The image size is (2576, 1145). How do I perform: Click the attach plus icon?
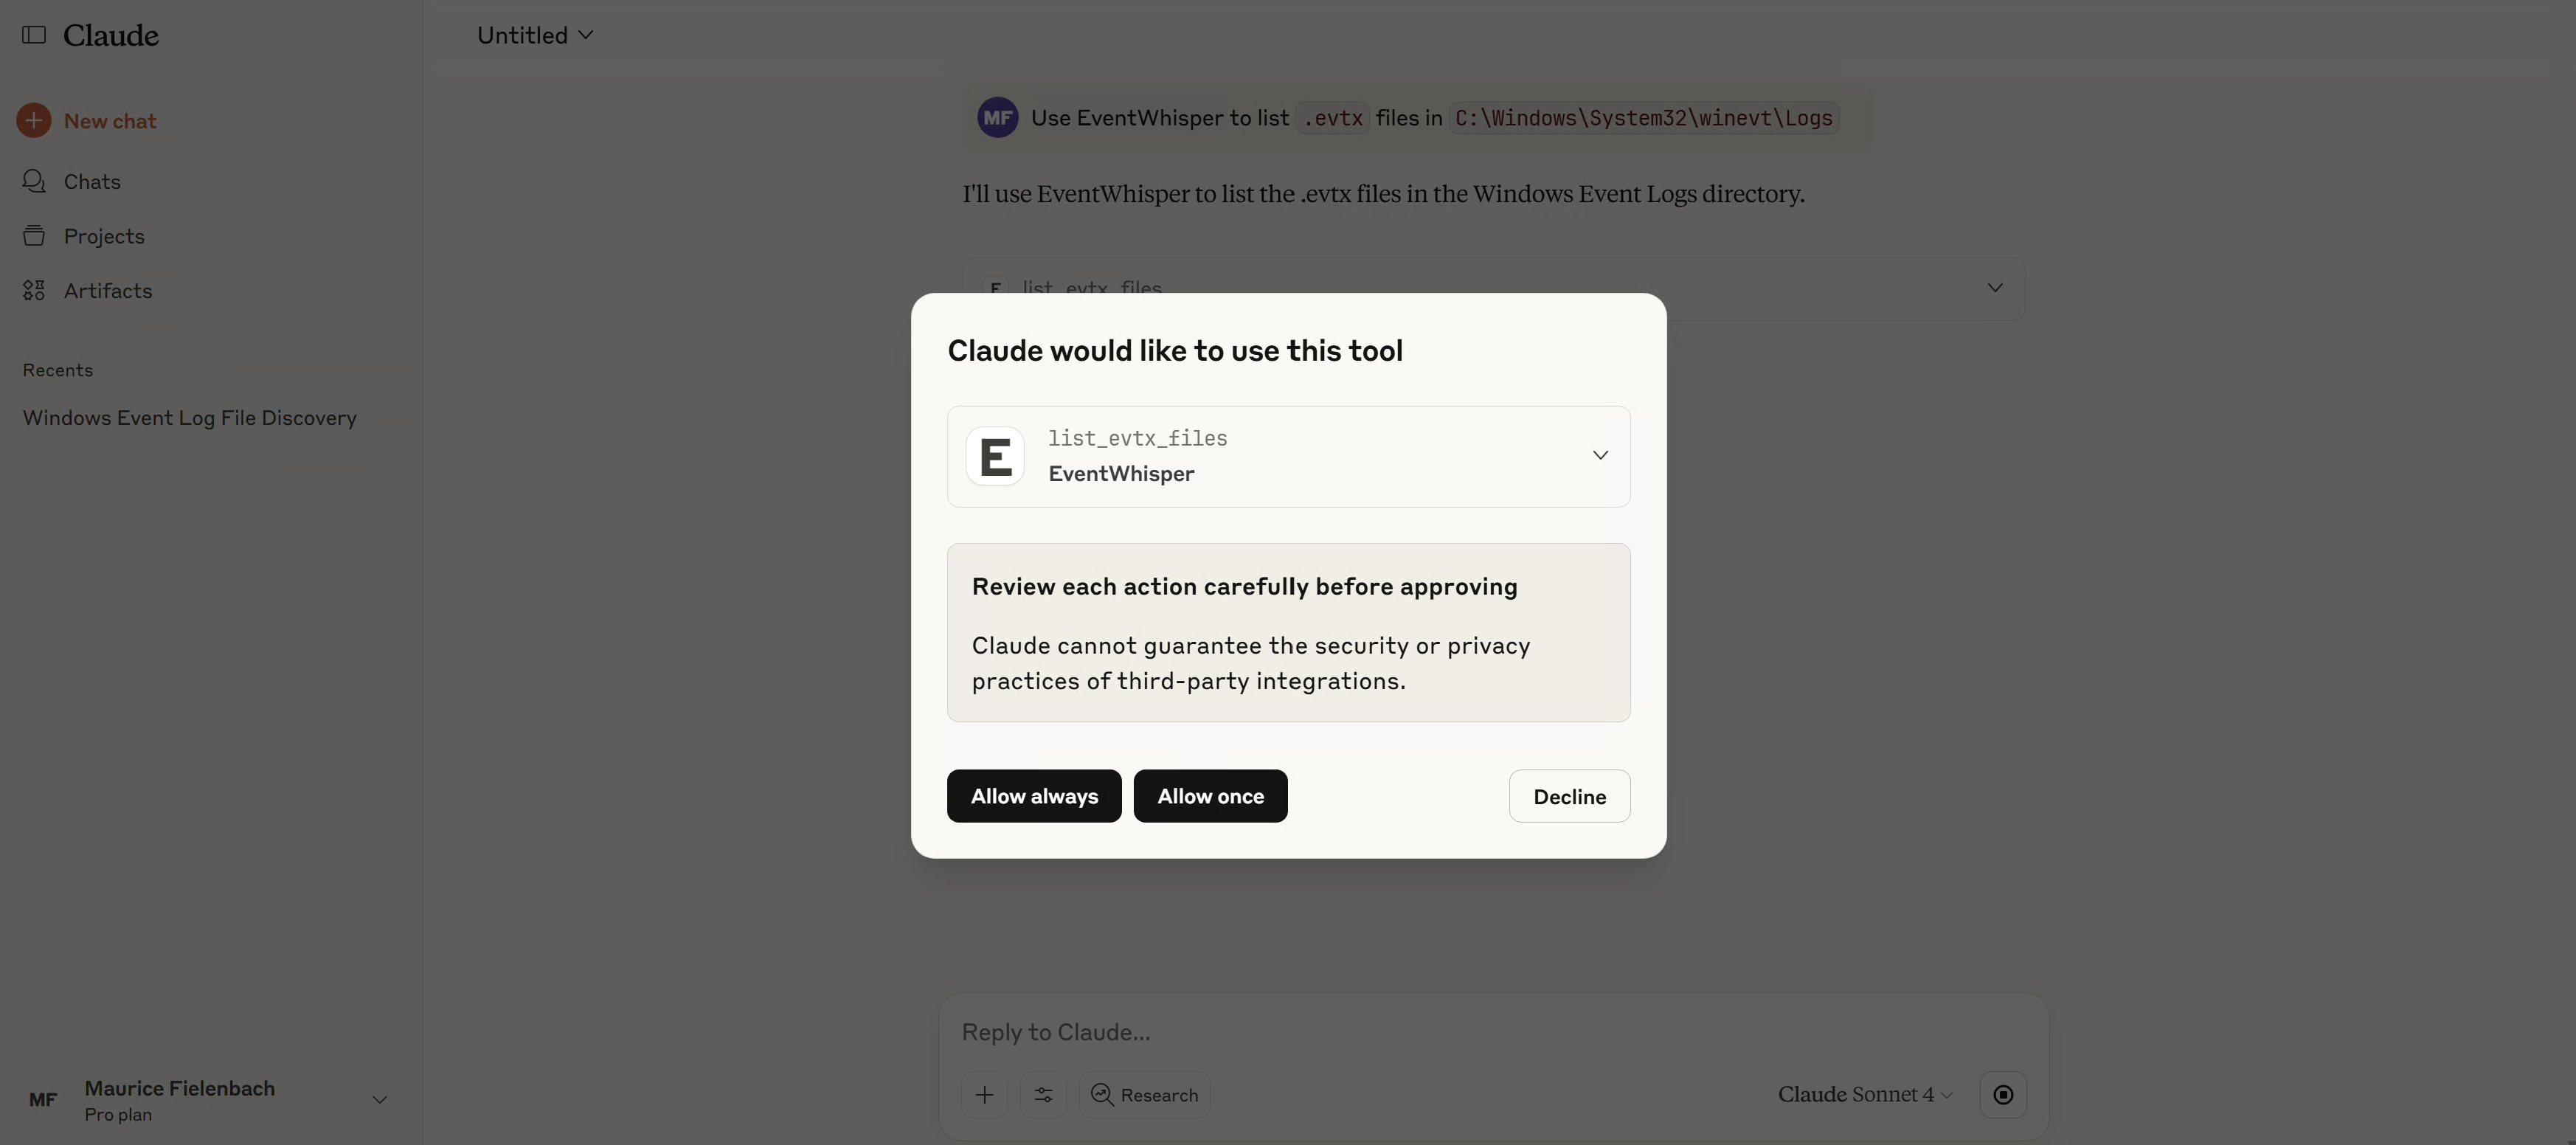click(984, 1095)
